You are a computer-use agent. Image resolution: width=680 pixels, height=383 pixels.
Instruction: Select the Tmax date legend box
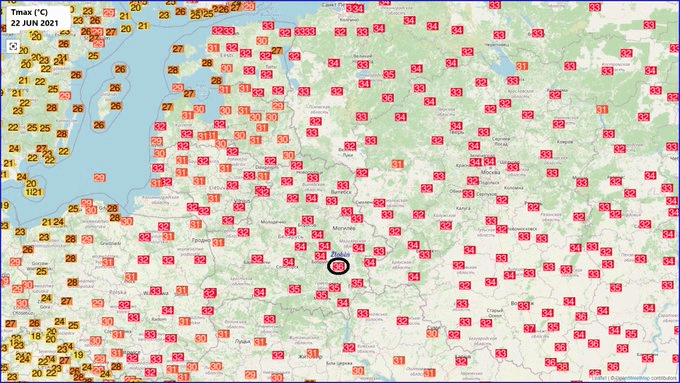(x=37, y=18)
